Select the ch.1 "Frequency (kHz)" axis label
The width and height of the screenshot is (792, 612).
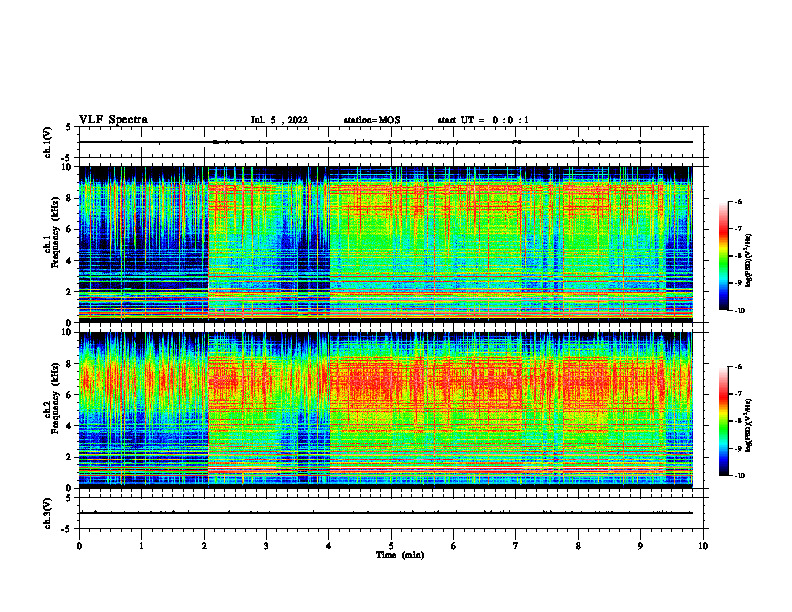coord(55,232)
